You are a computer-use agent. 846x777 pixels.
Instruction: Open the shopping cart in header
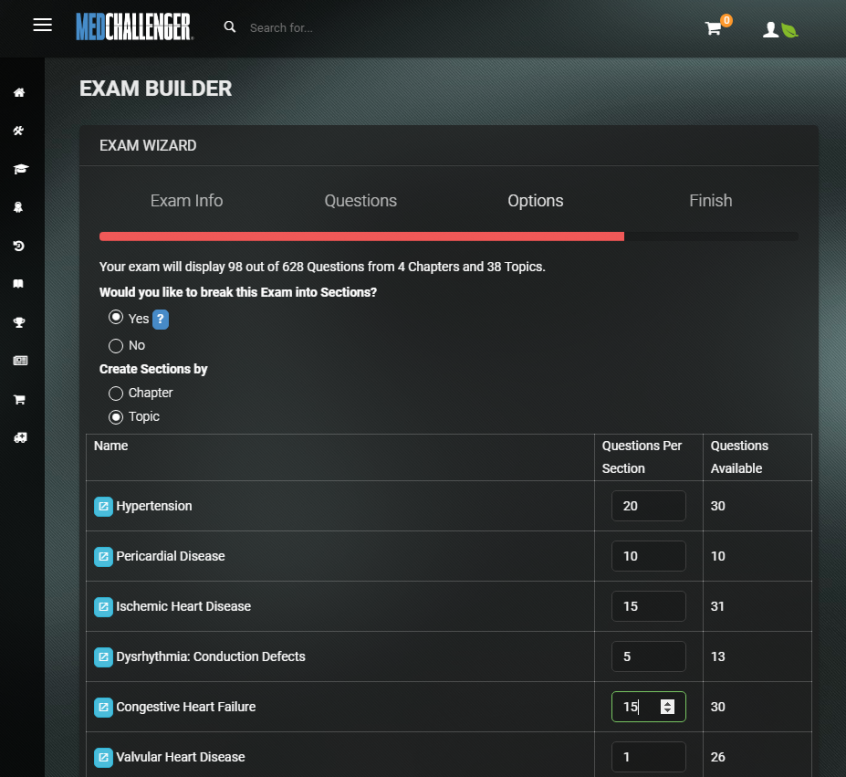pyautogui.click(x=713, y=28)
